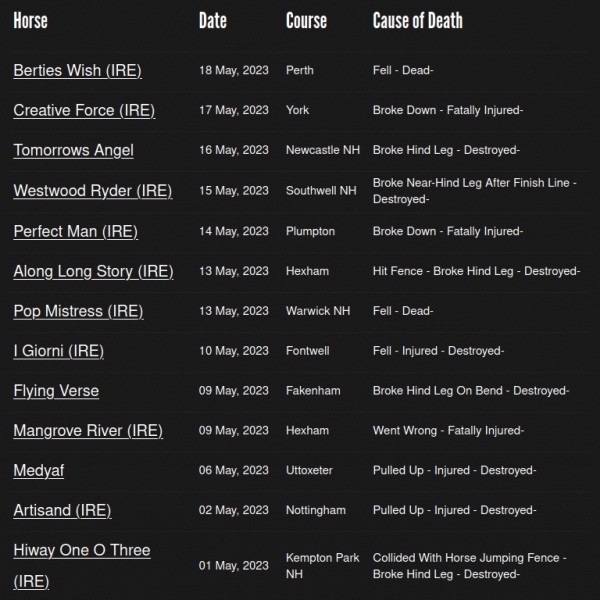Click Mangrove River (IRE) link
Screen dimensions: 600x600
point(88,431)
